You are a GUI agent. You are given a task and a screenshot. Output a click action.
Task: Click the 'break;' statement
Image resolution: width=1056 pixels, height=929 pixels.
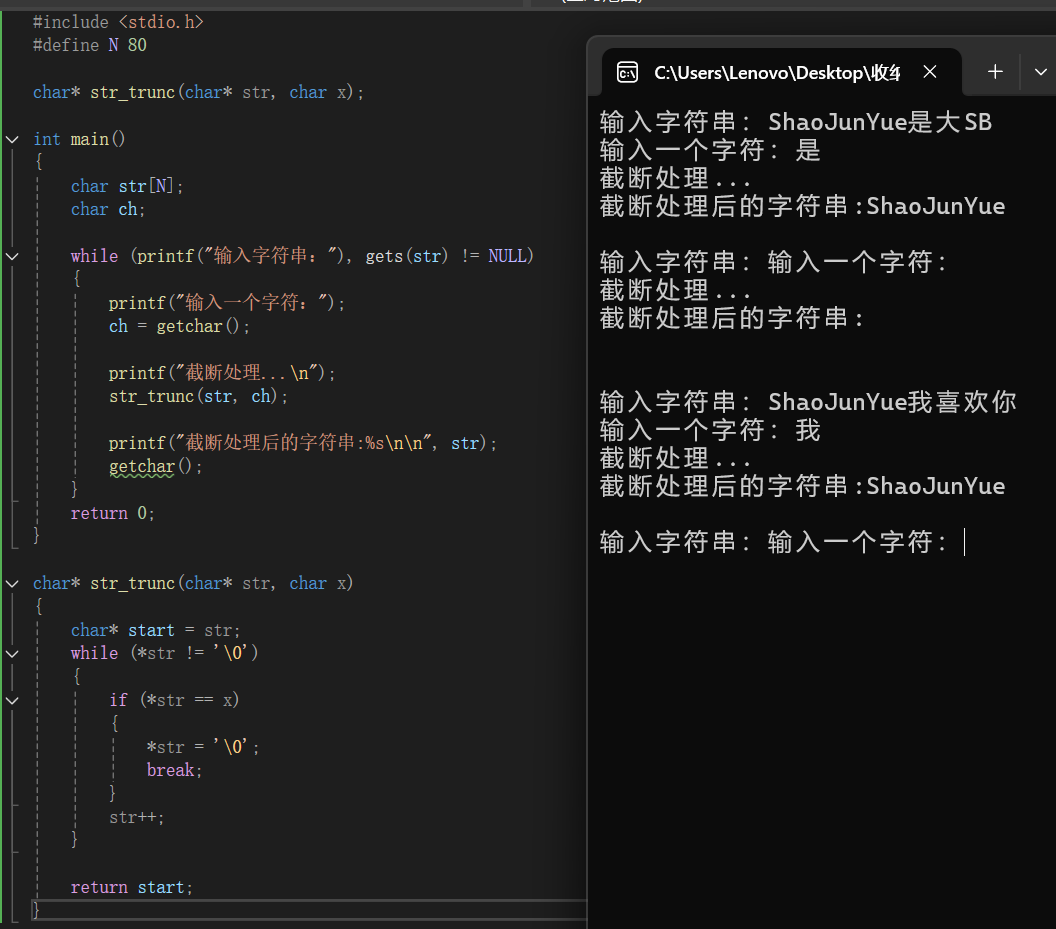click(174, 770)
